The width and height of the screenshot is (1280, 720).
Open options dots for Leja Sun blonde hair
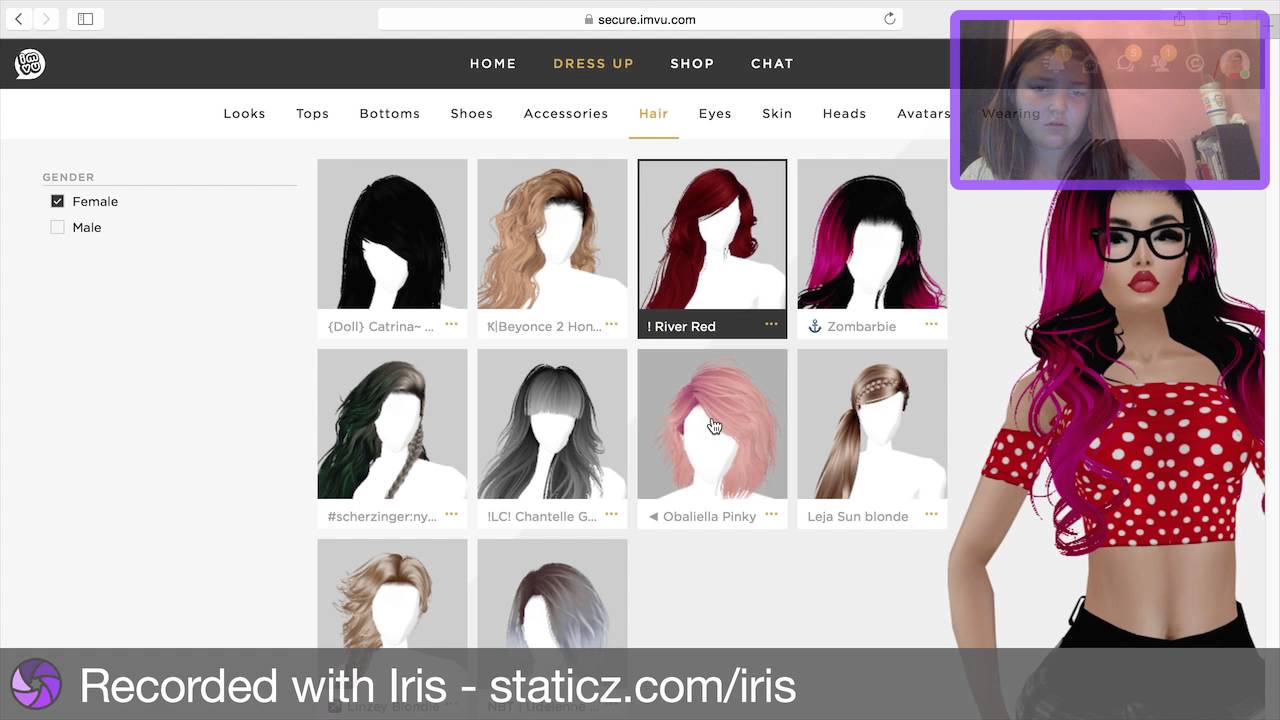[931, 515]
